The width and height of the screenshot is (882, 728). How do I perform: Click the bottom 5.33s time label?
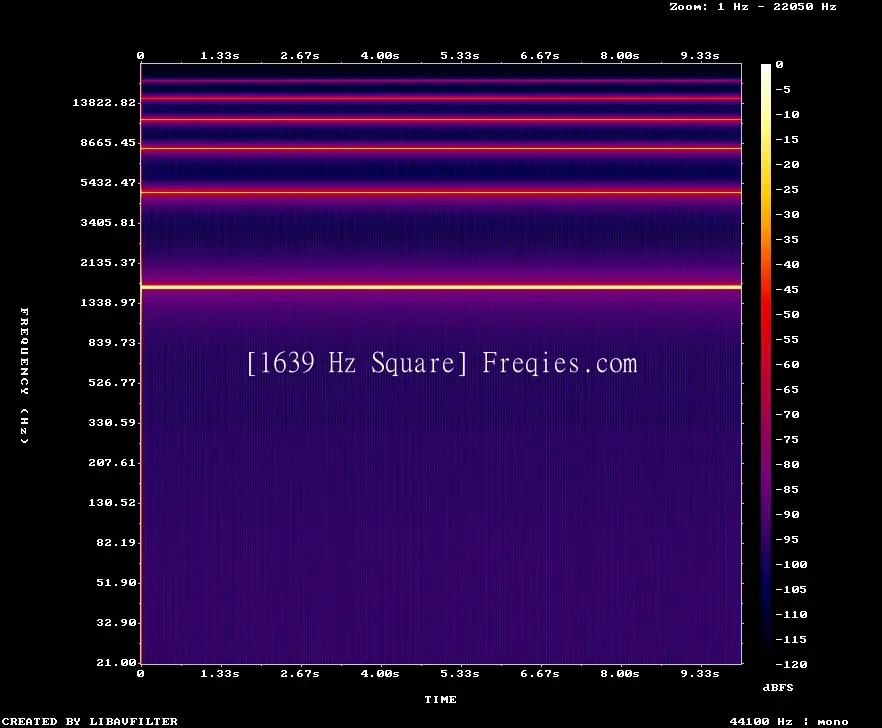tap(460, 673)
